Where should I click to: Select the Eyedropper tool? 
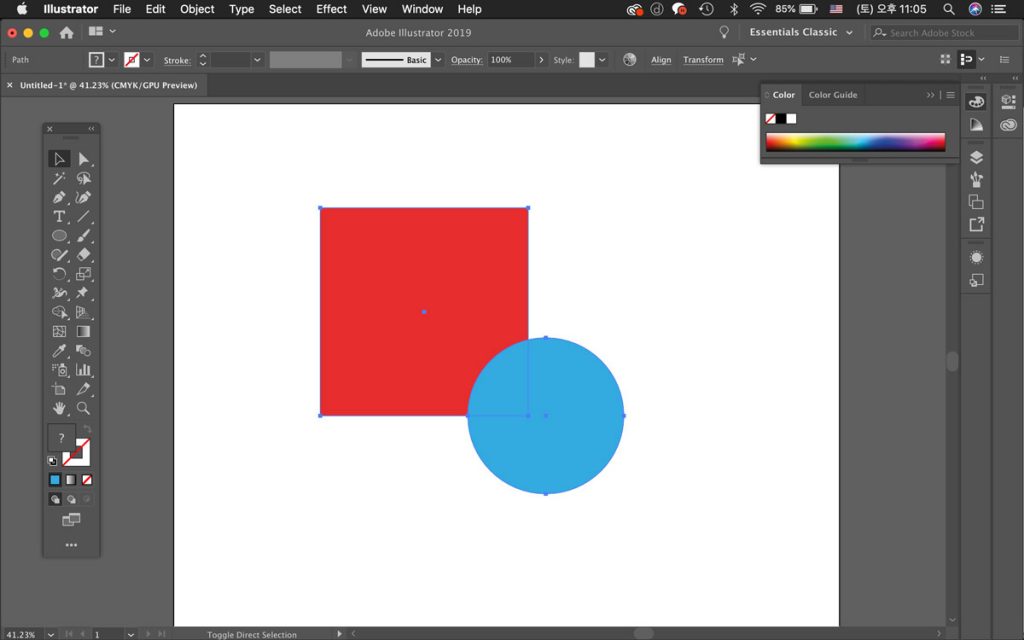tap(59, 351)
